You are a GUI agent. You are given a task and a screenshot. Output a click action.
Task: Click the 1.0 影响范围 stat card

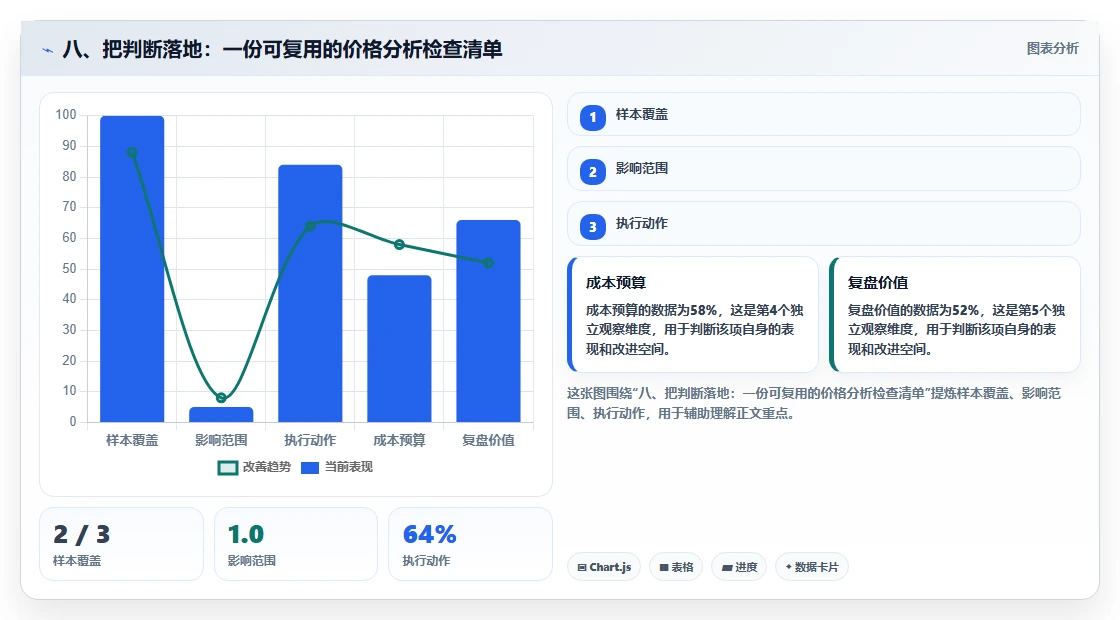coord(296,544)
